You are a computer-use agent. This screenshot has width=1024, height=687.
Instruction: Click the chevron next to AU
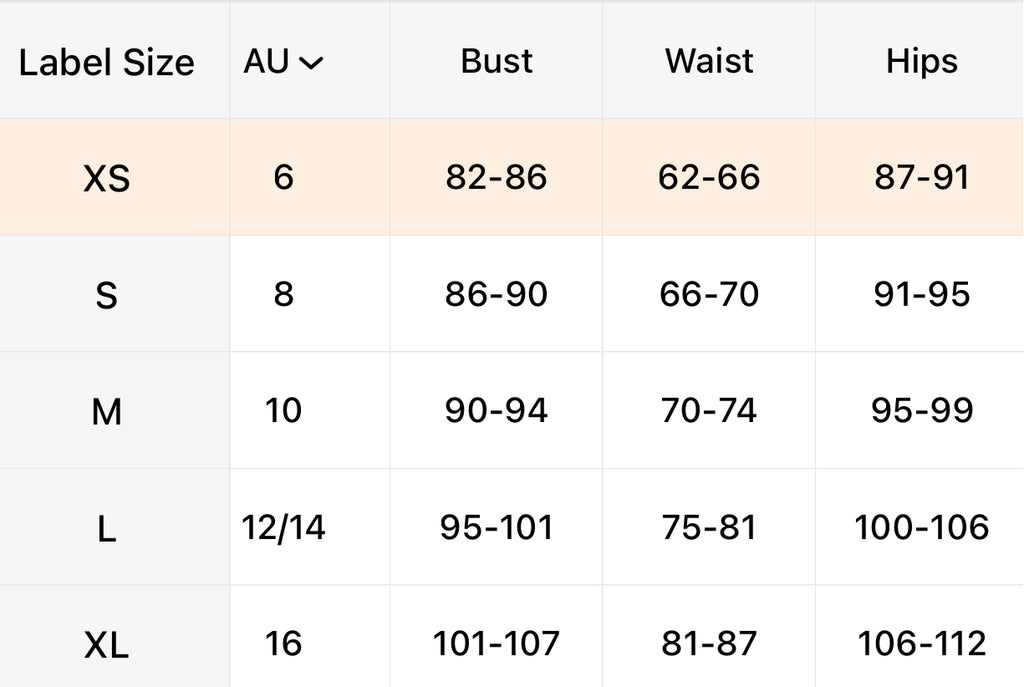coord(311,64)
